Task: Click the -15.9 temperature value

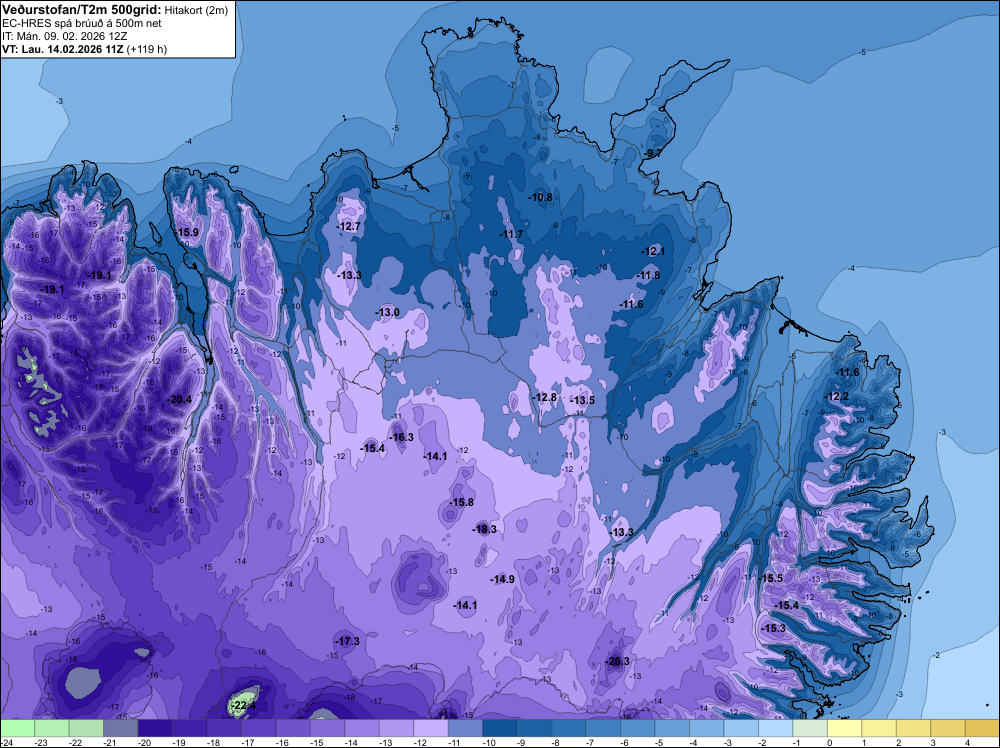Action: click(187, 232)
